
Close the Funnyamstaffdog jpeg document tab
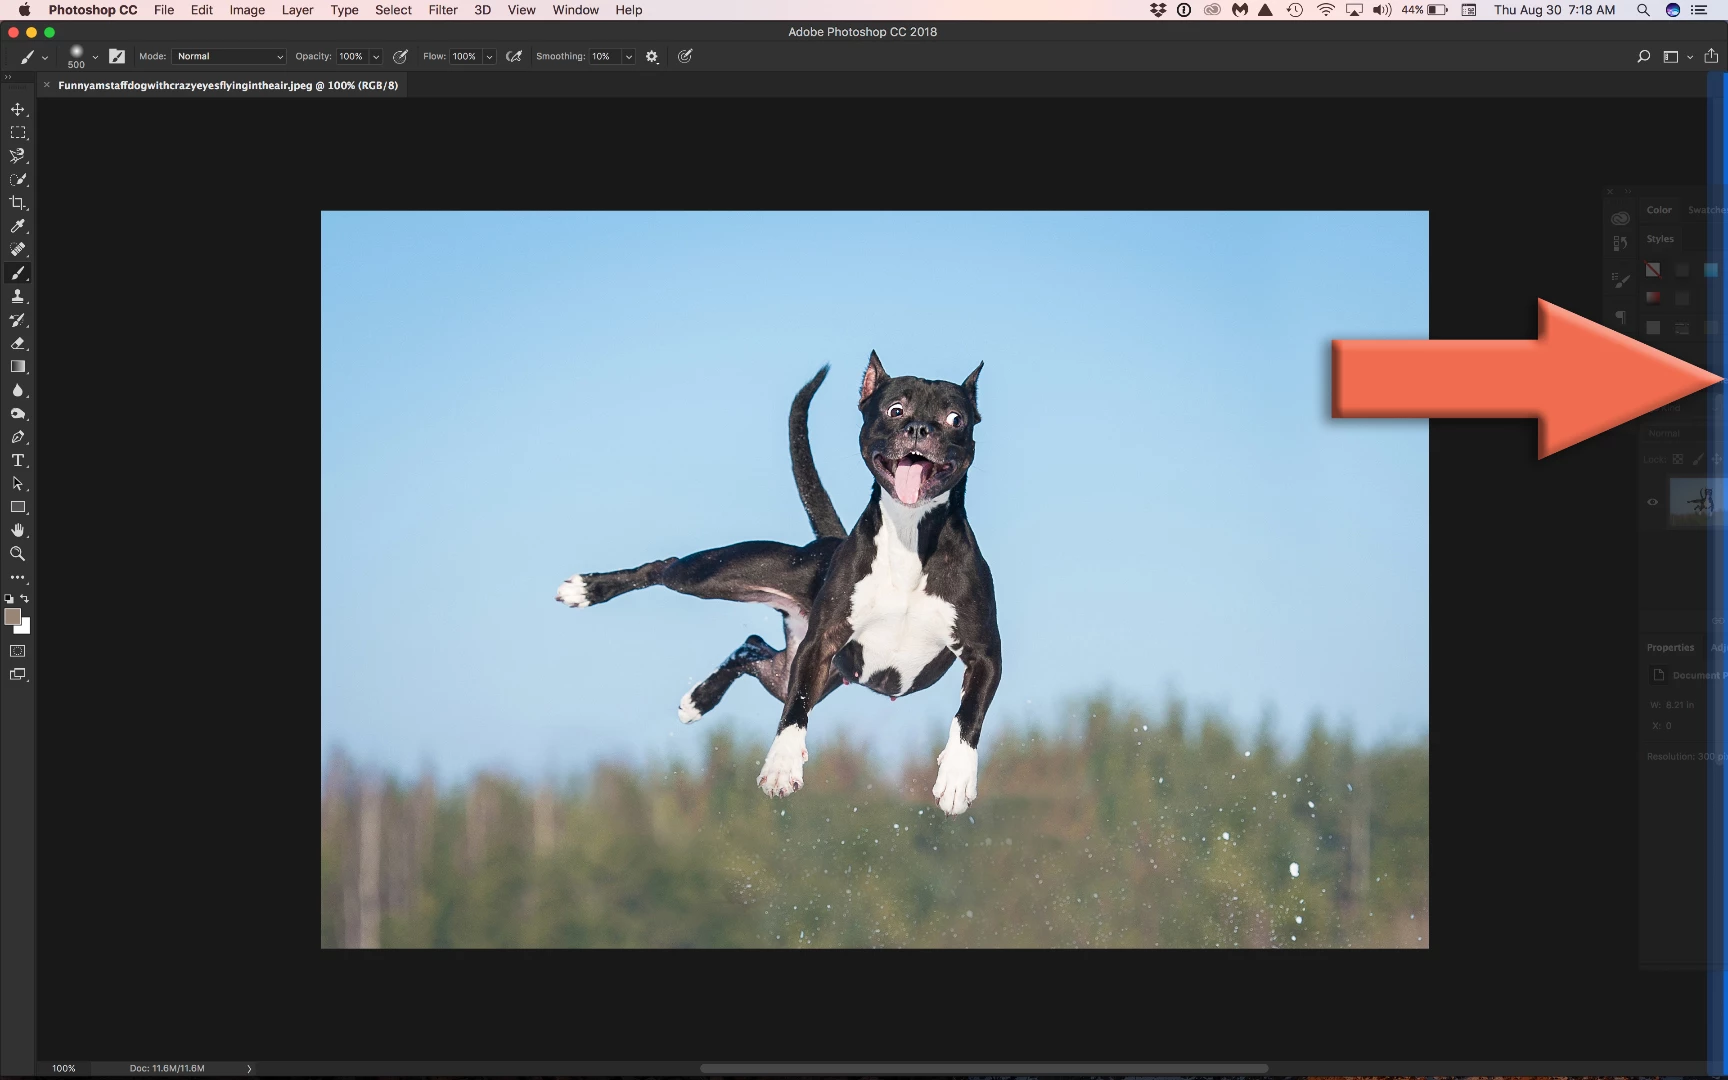[47, 85]
